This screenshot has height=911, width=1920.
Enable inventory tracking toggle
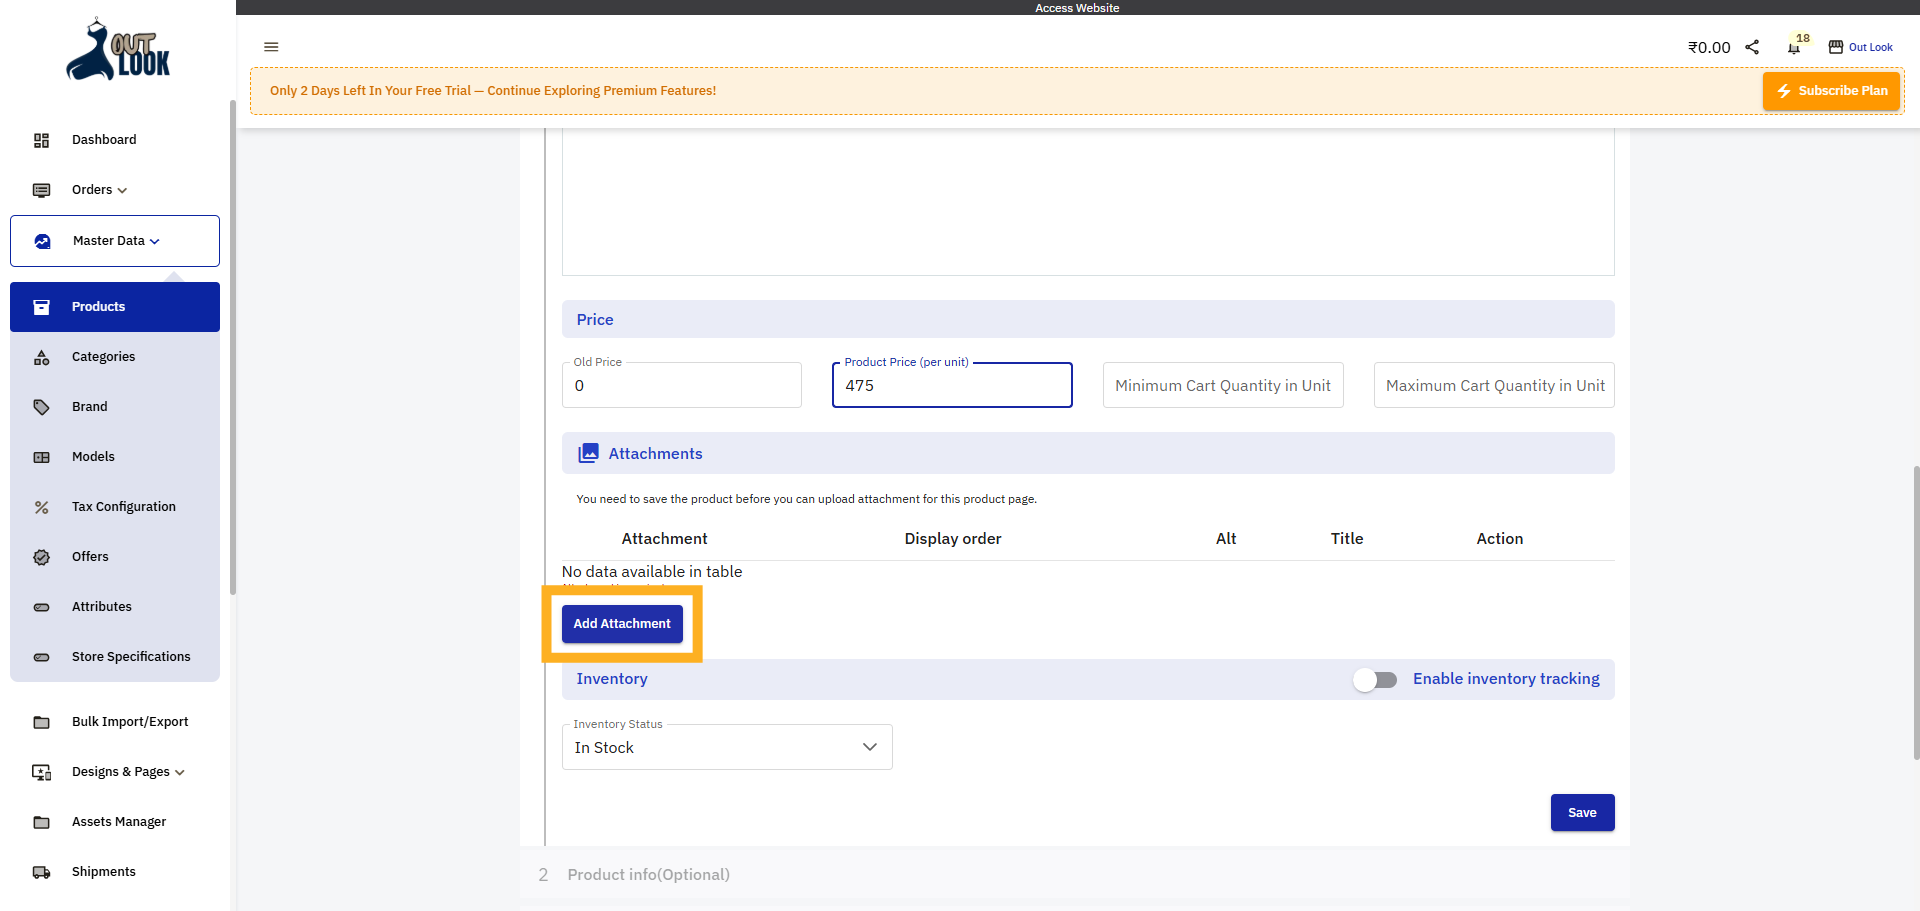pyautogui.click(x=1375, y=679)
